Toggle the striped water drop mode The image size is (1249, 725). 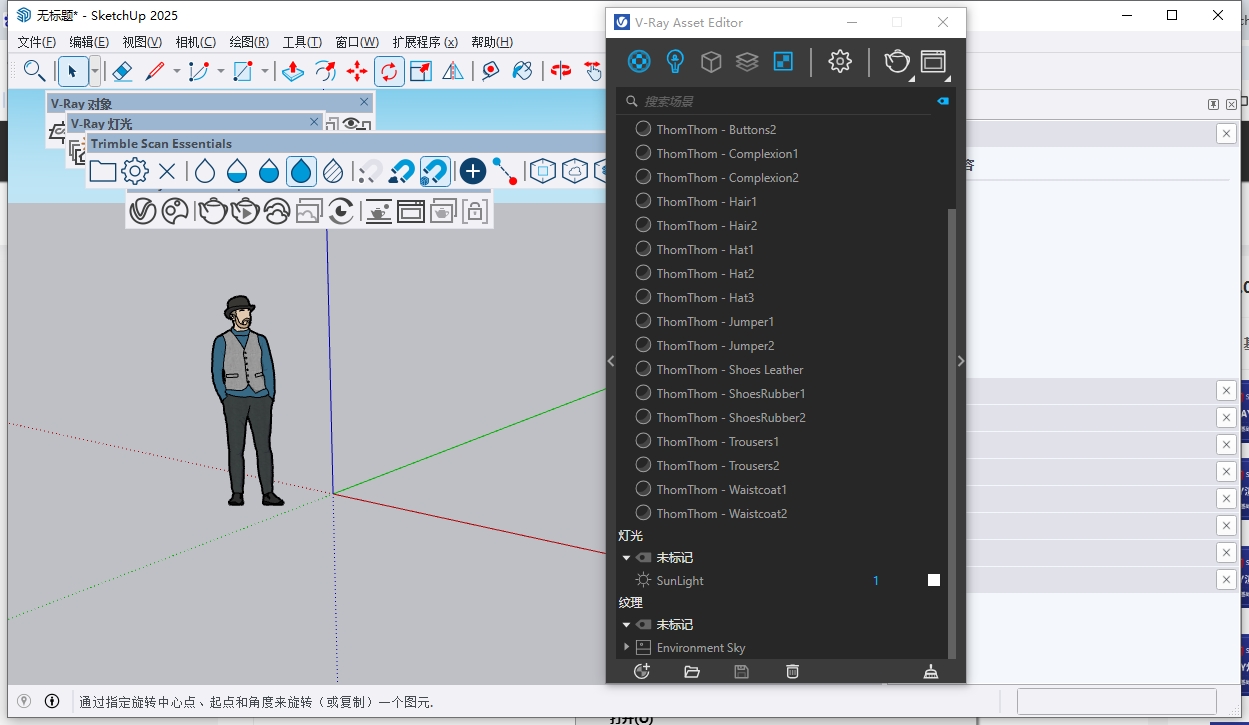333,171
